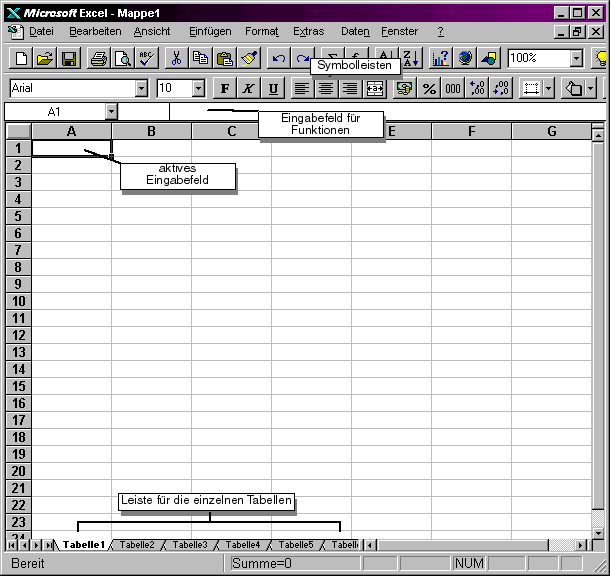Click the formula bar input field

(387, 112)
